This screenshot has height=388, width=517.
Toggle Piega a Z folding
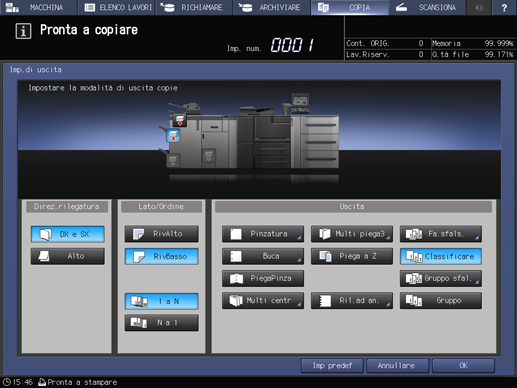coord(352,256)
